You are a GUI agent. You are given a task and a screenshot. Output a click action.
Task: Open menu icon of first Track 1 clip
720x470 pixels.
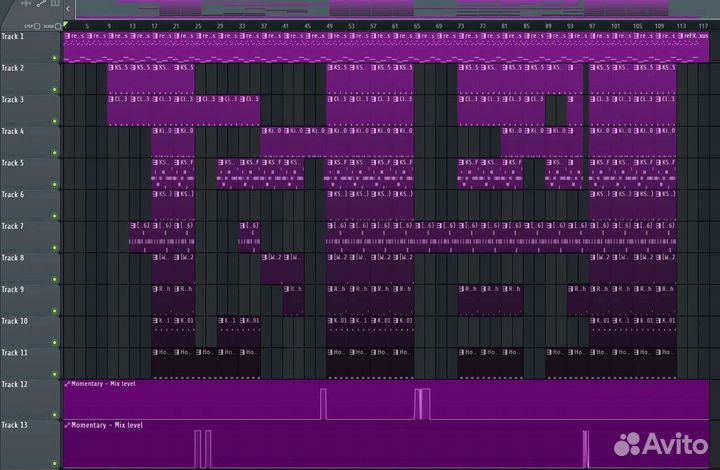pyautogui.click(x=67, y=35)
